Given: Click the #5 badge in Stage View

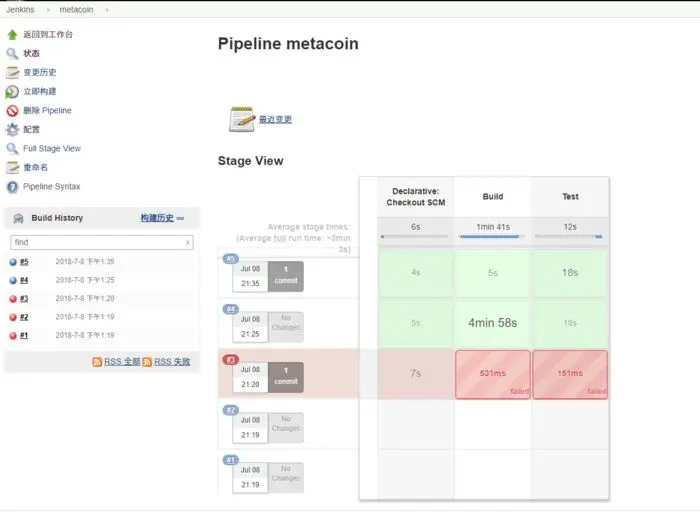Looking at the screenshot, I should coord(230,259).
